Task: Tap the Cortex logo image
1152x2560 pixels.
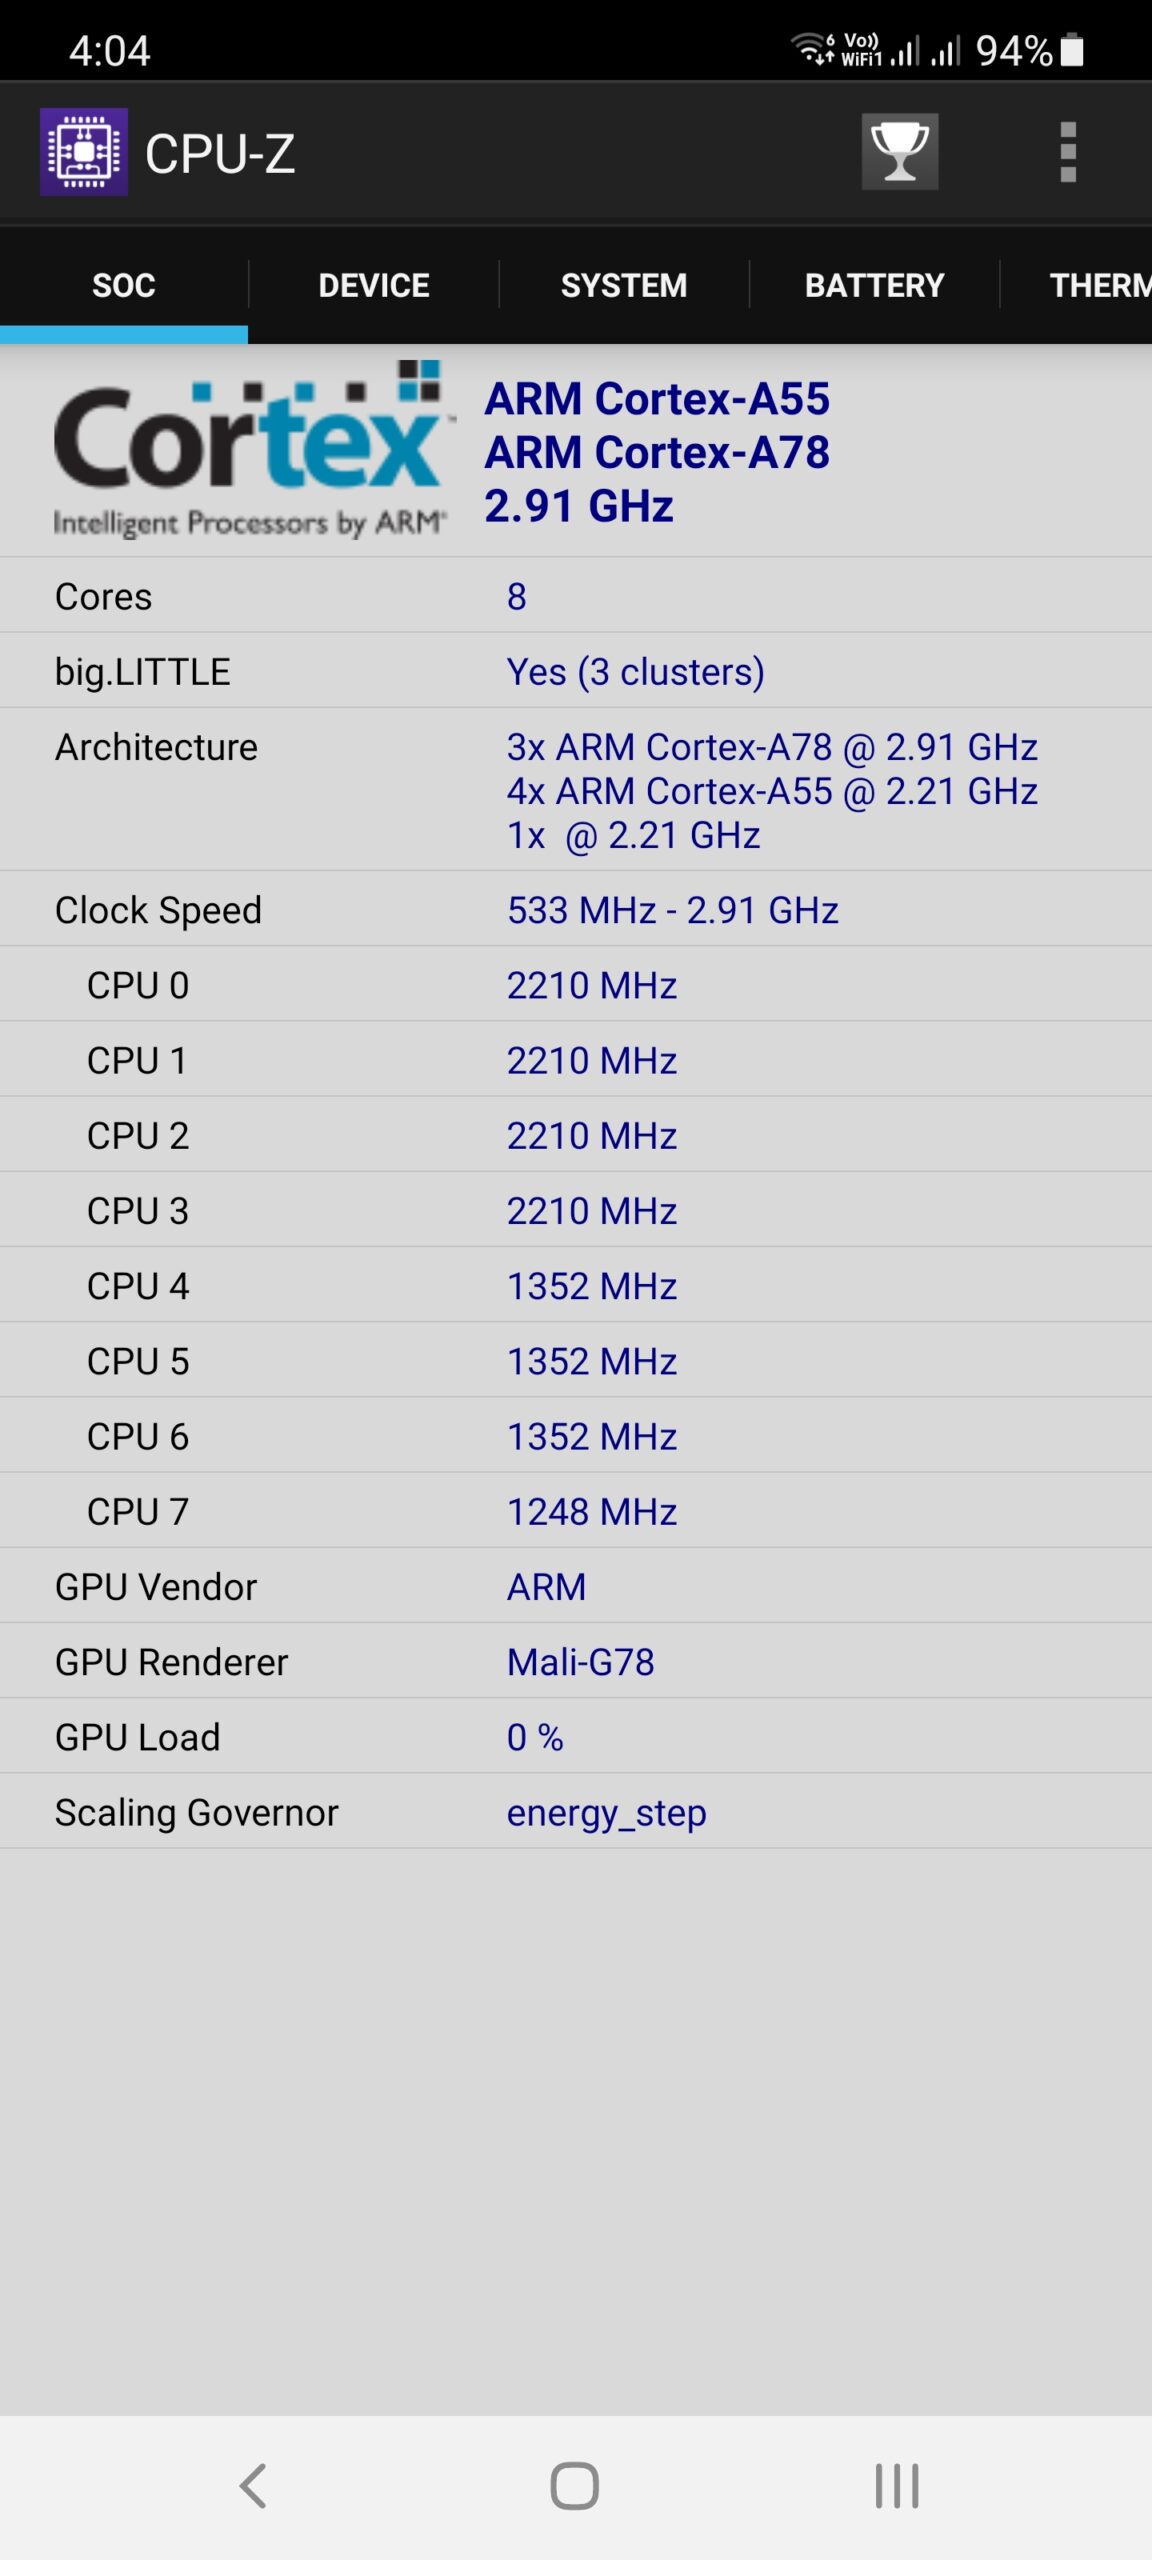Action: click(248, 450)
